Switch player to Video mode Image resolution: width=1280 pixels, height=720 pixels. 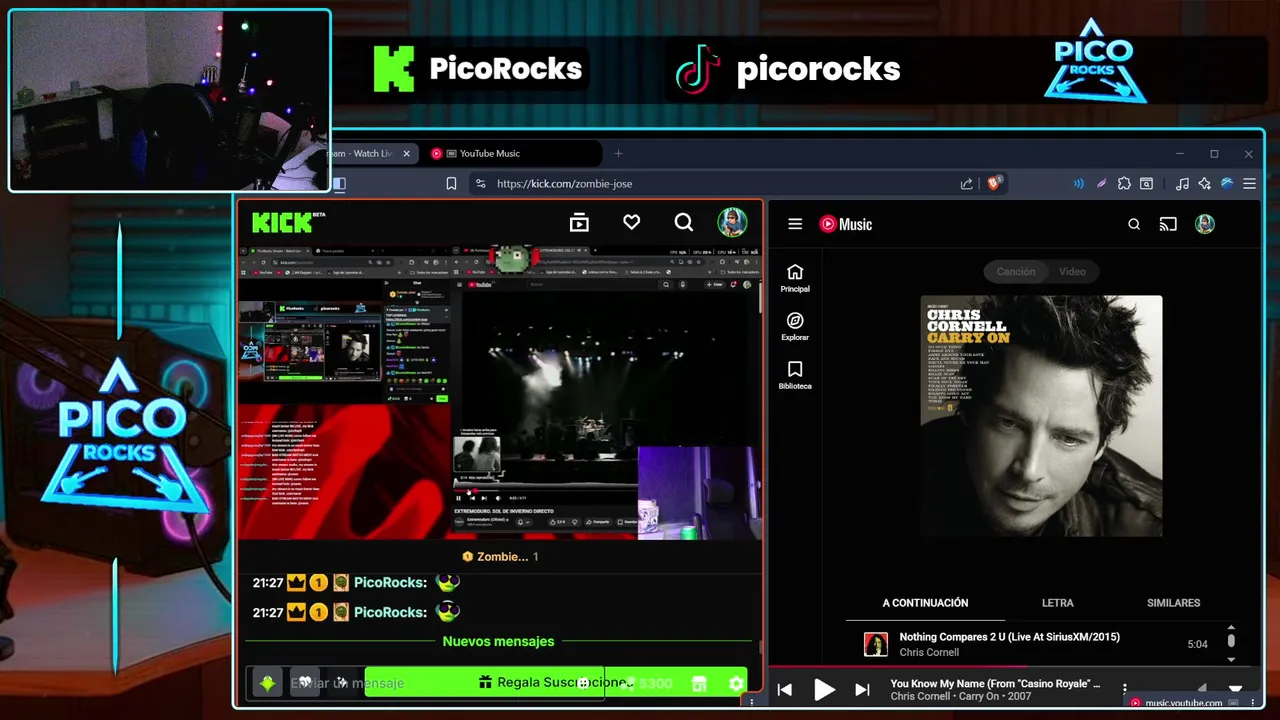[x=1072, y=271]
